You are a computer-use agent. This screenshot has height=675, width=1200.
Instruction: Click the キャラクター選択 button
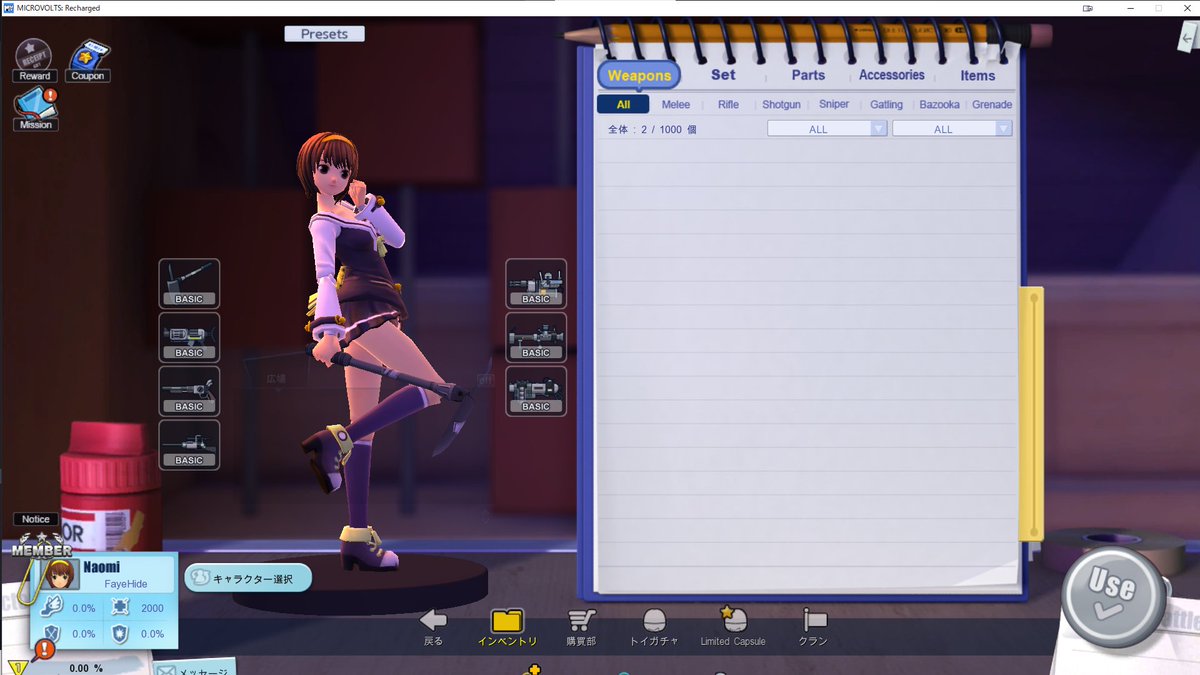[248, 578]
